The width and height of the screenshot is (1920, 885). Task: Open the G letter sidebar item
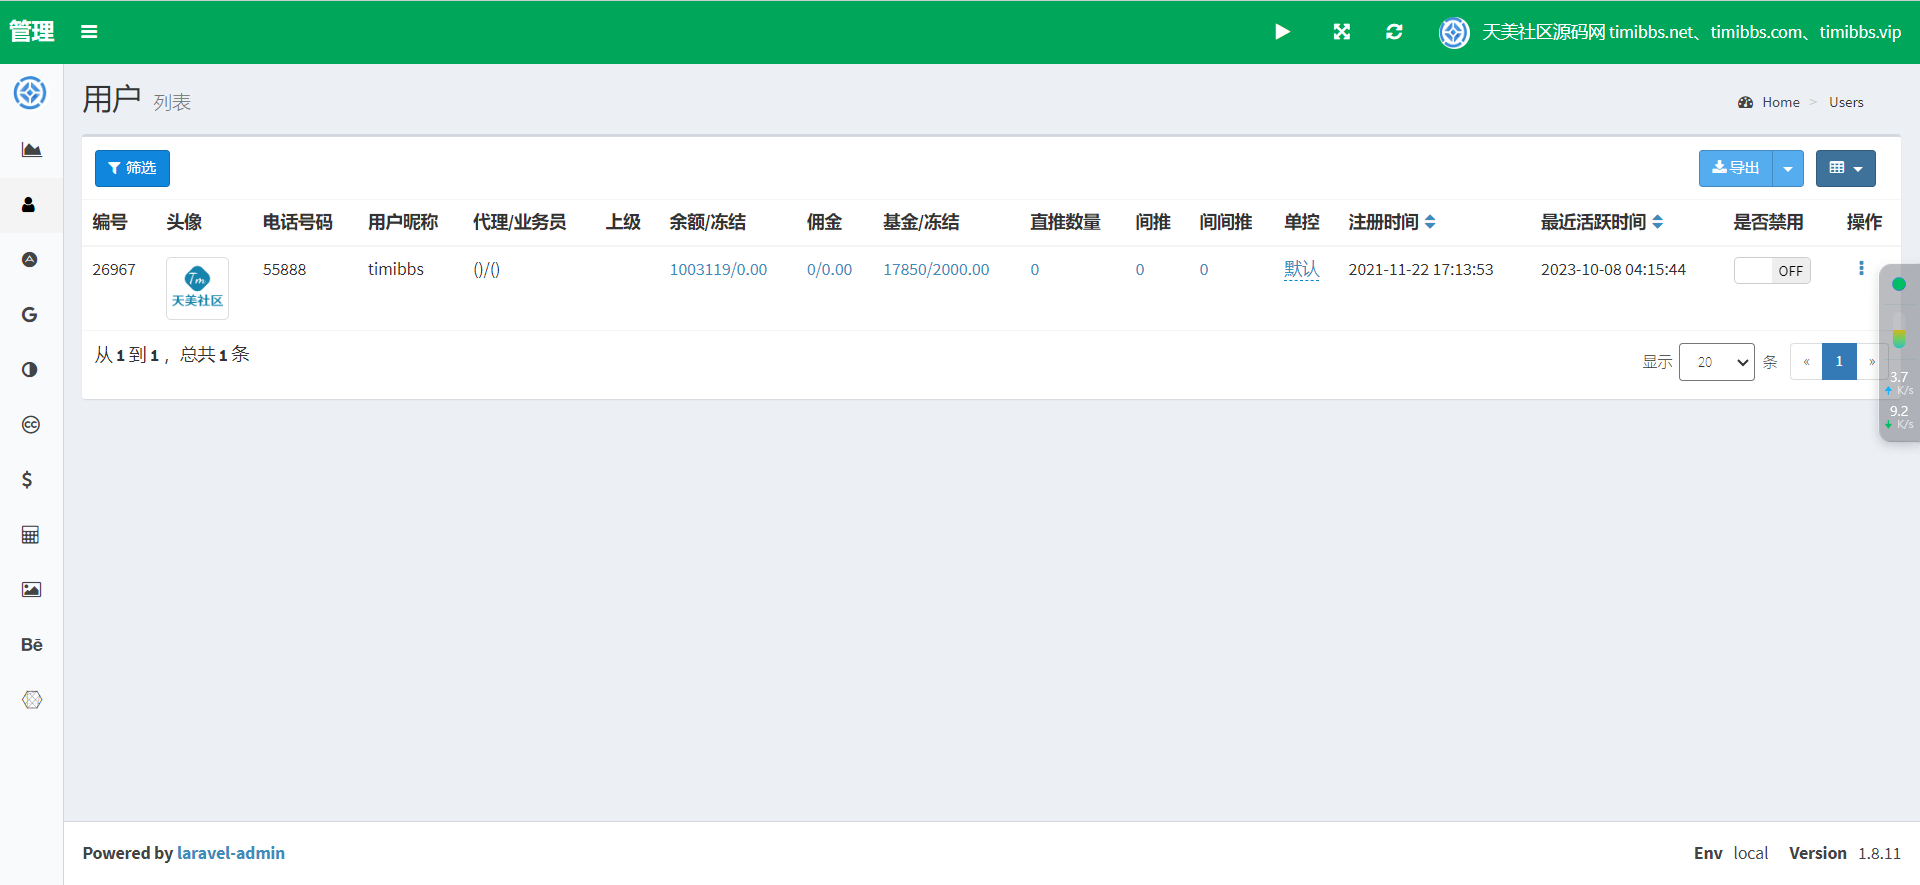pos(30,315)
